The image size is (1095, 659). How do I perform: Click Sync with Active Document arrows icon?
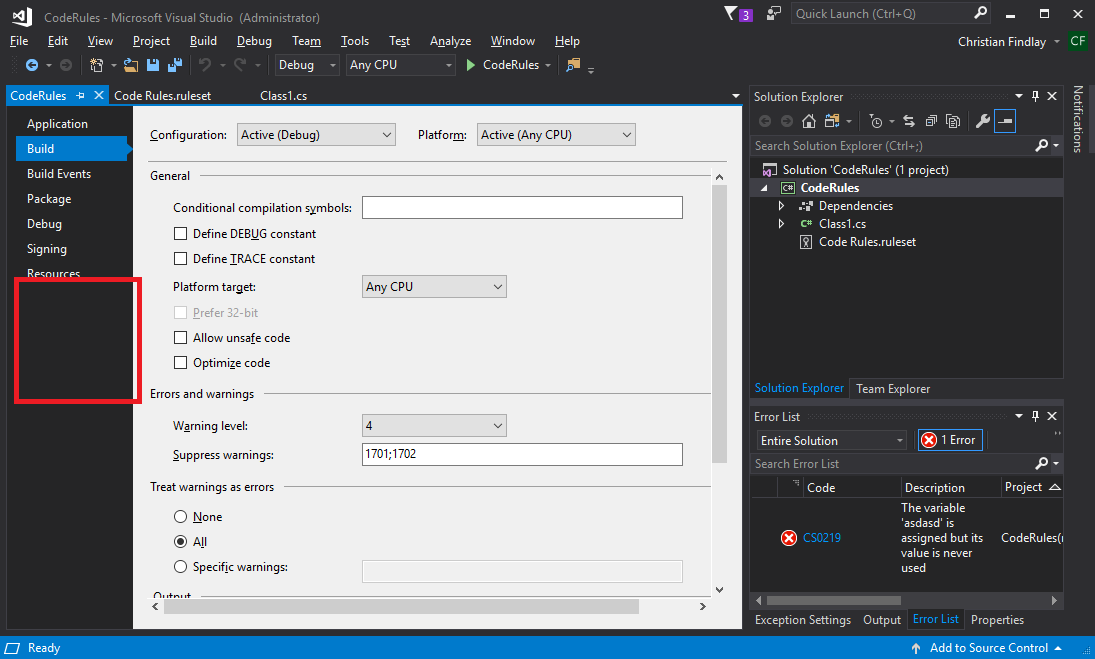click(909, 121)
